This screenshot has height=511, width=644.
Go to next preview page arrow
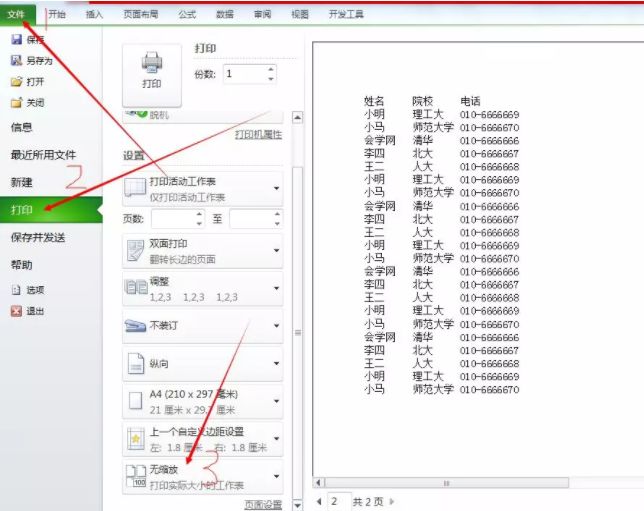pos(391,502)
